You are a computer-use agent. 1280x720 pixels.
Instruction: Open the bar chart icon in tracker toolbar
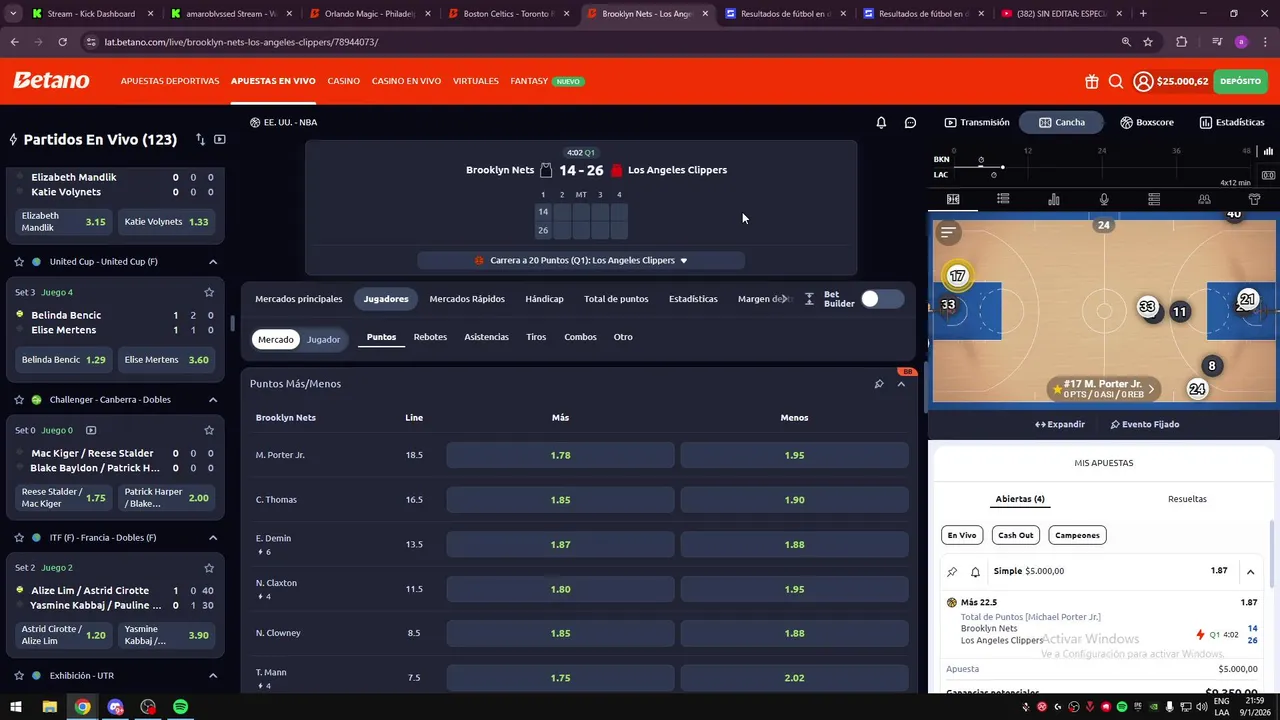coord(1053,199)
